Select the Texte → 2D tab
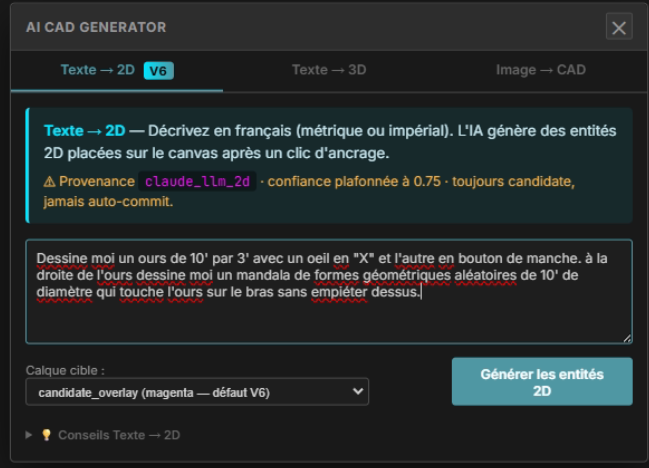Image resolution: width=649 pixels, height=468 pixels. pyautogui.click(x=97, y=70)
